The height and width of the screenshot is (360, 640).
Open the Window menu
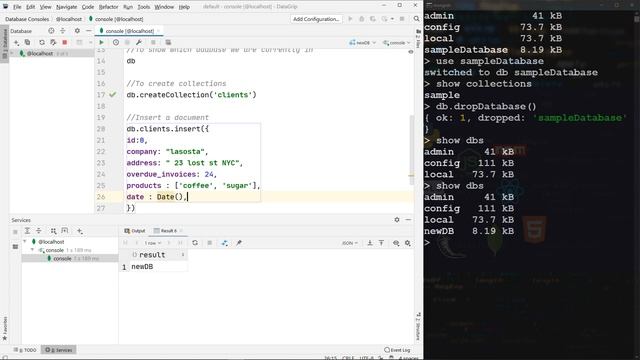pos(164,7)
